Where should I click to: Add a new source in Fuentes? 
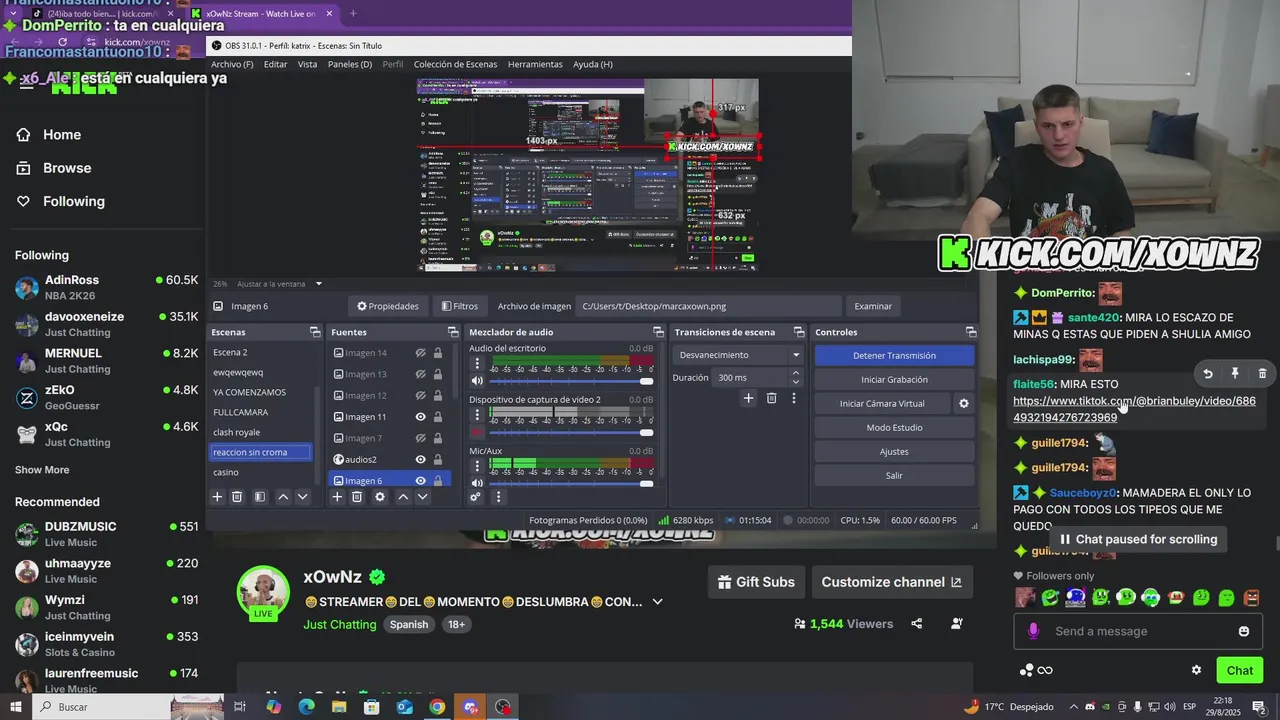pyautogui.click(x=337, y=497)
